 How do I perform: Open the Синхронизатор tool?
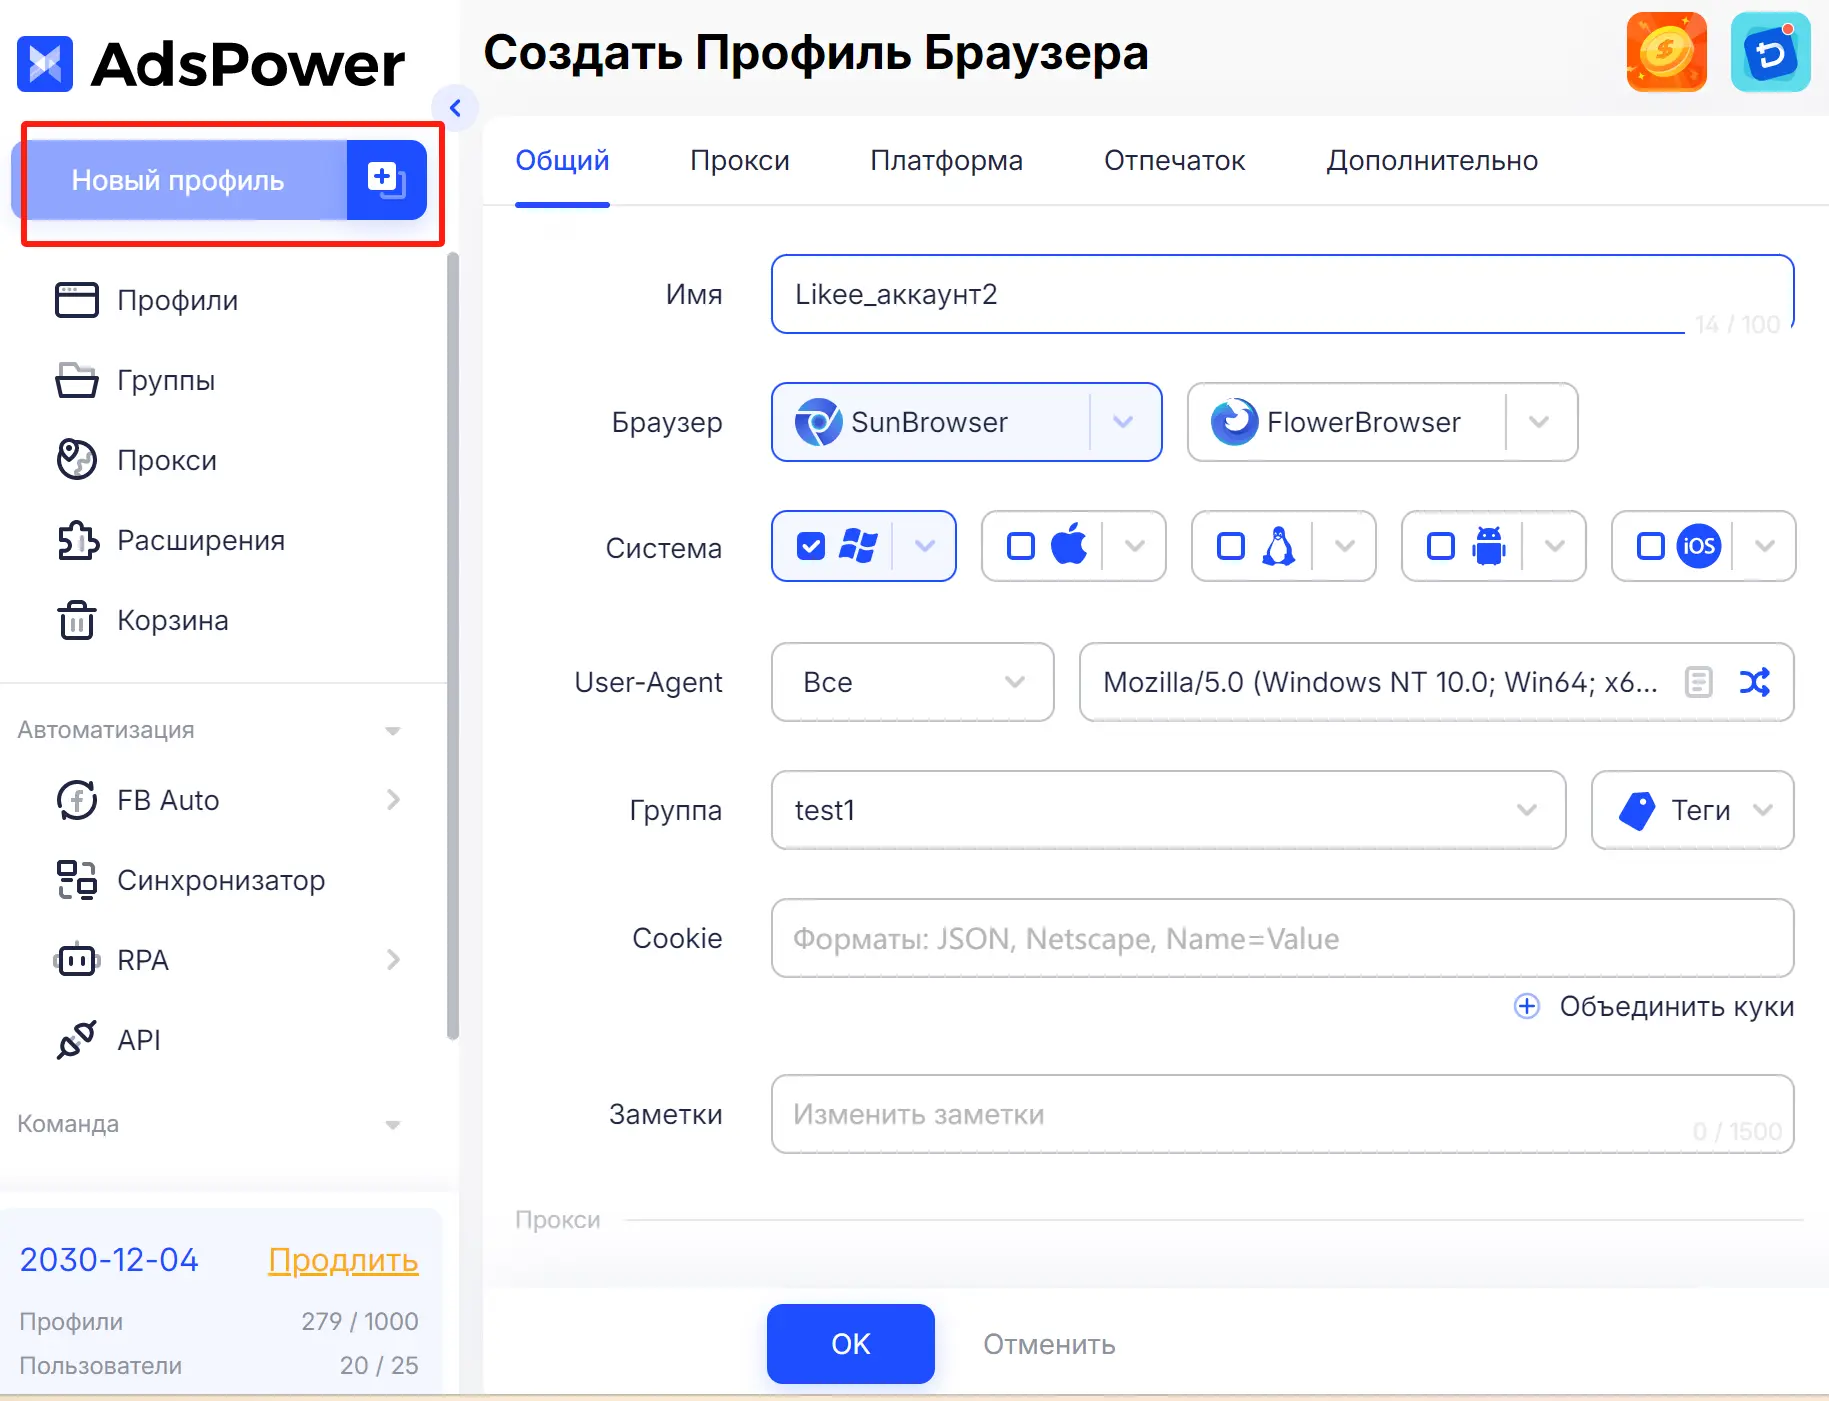(x=220, y=880)
